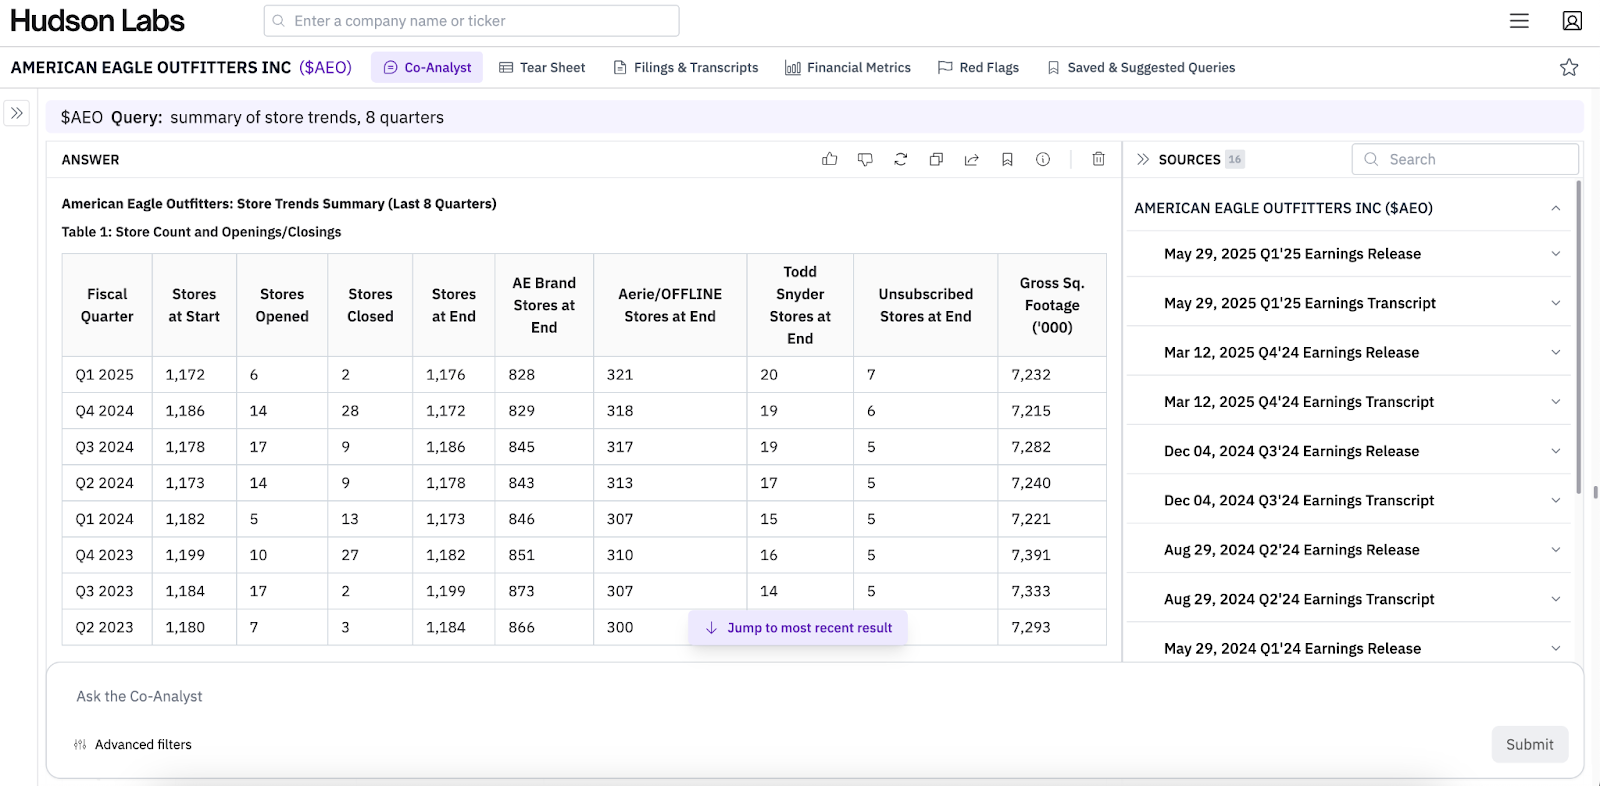The width and height of the screenshot is (1600, 786).
Task: Click the thumbs down feedback icon
Action: point(865,159)
